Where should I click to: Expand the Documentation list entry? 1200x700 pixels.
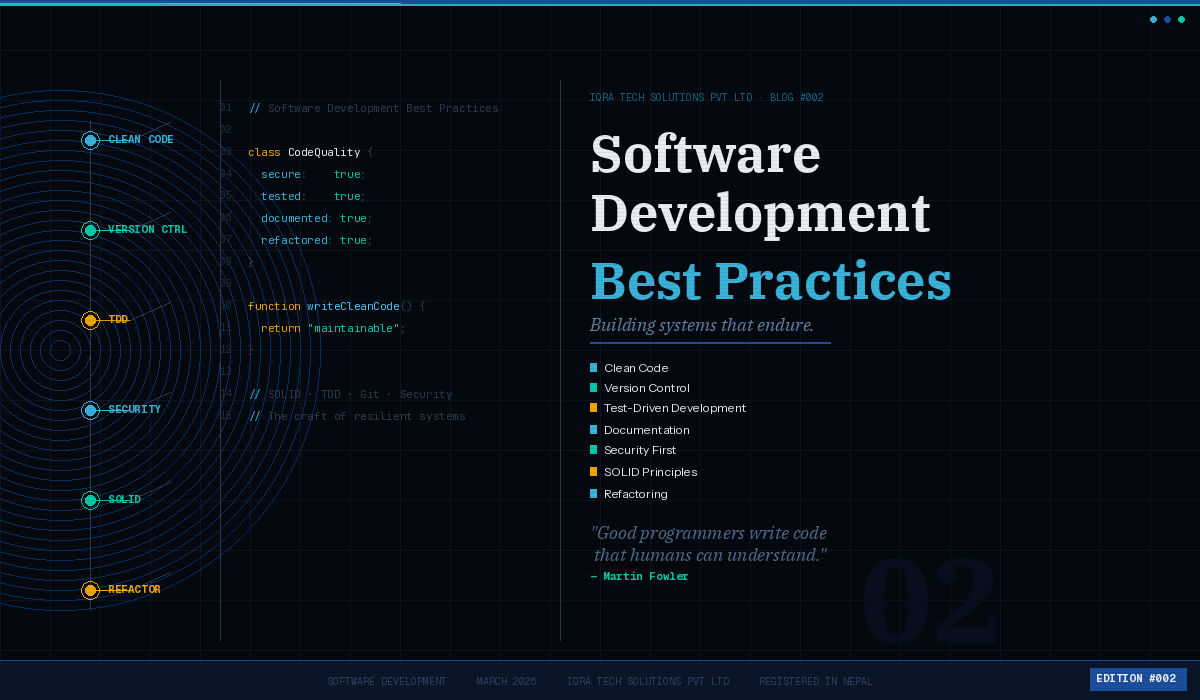(646, 429)
